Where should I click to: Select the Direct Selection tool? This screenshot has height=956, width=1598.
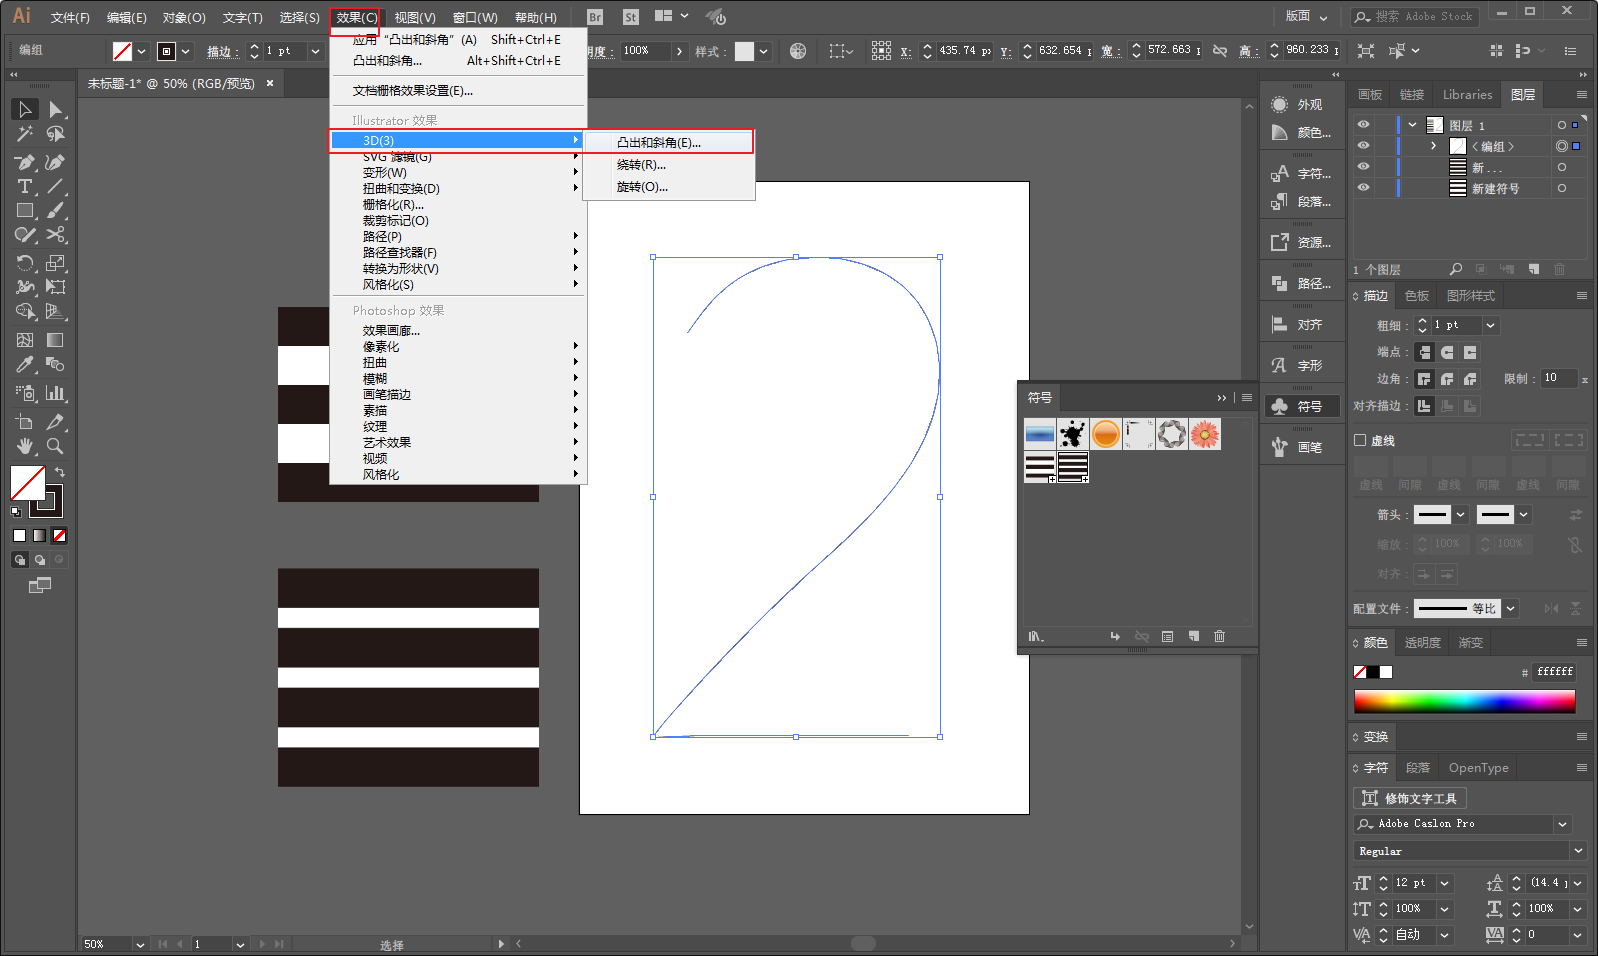click(56, 109)
